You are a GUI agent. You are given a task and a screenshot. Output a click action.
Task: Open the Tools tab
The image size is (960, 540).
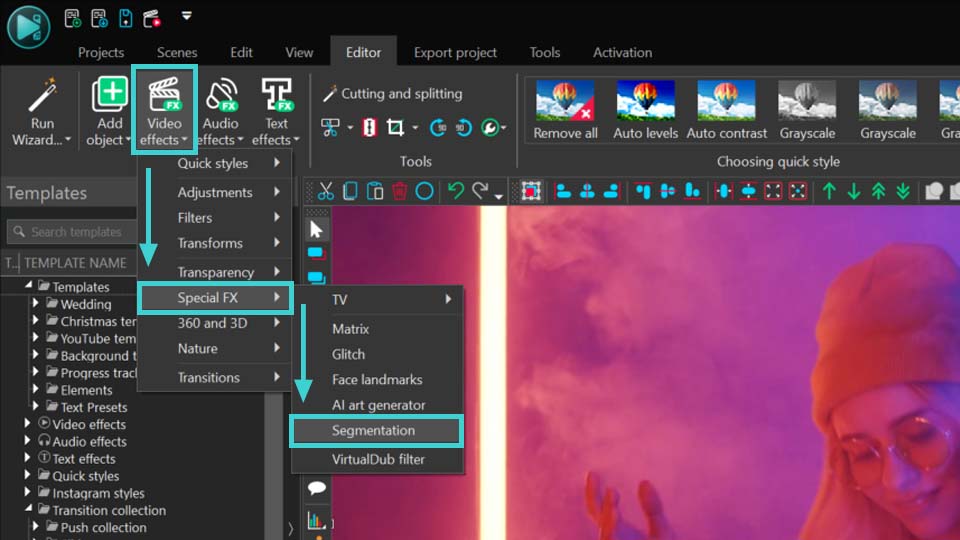tap(545, 53)
